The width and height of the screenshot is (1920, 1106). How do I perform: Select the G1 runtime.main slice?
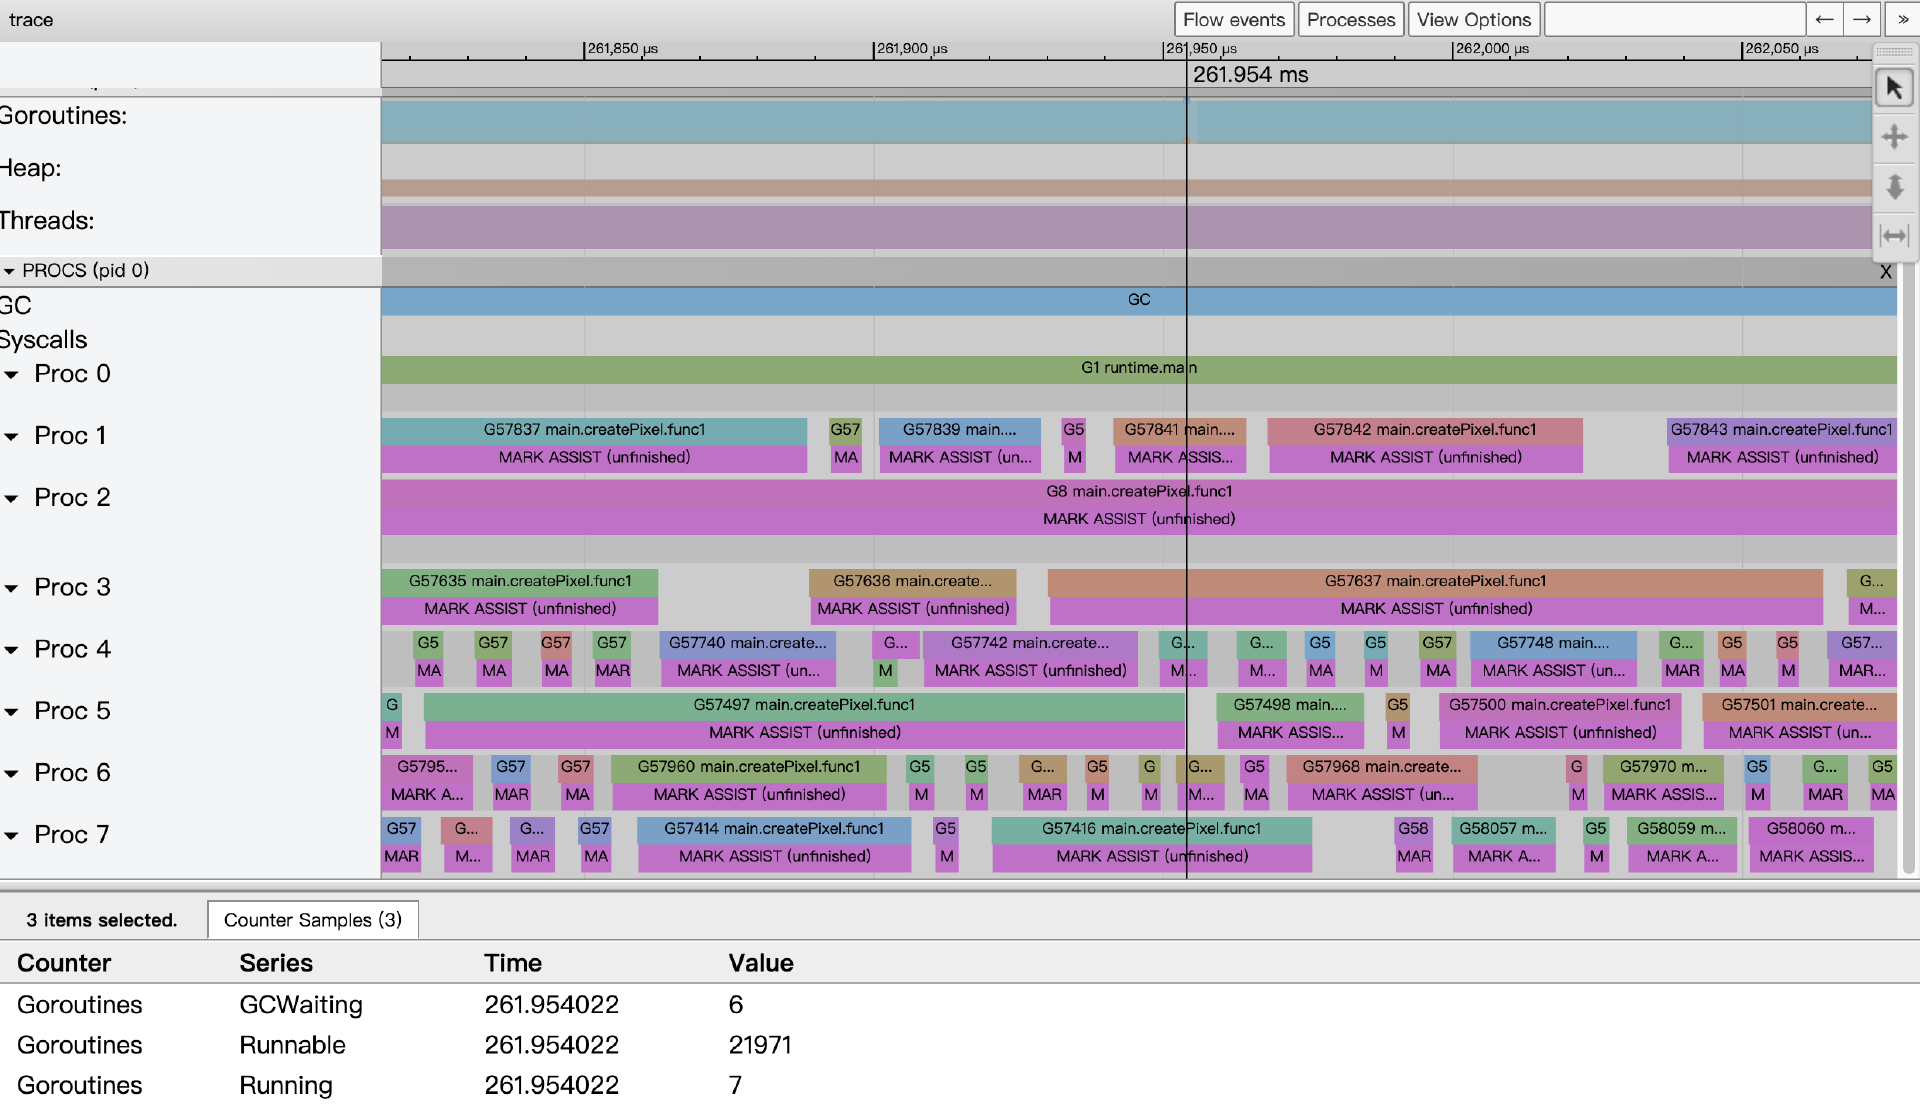1138,369
